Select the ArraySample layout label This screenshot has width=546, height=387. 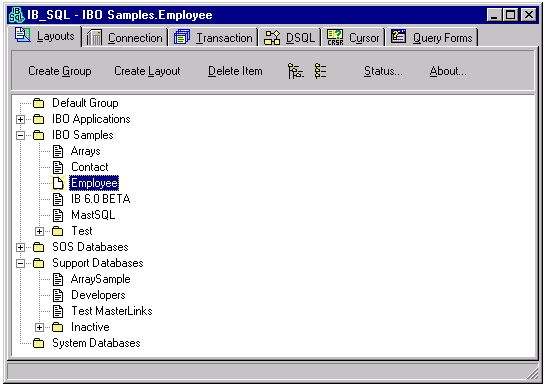(100, 279)
